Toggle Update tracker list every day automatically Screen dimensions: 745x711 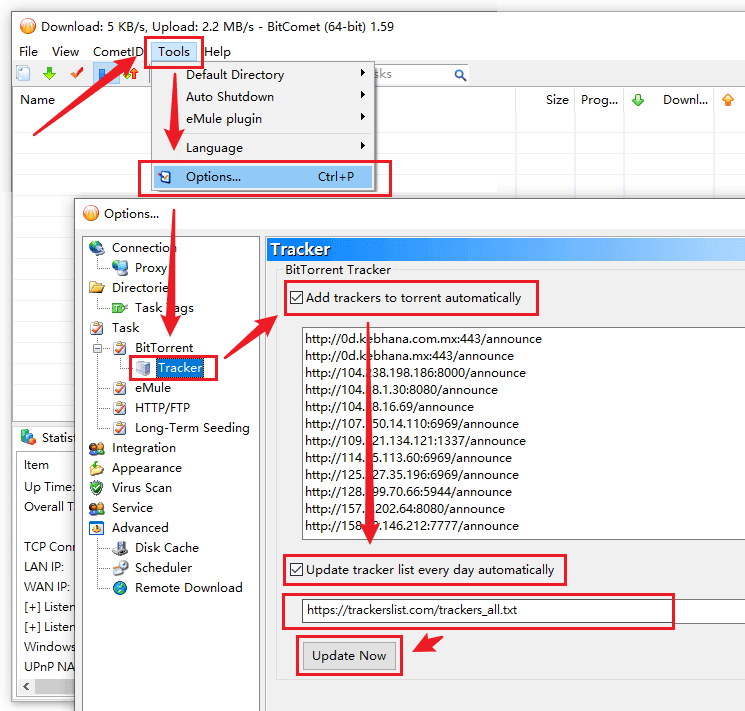(x=297, y=570)
